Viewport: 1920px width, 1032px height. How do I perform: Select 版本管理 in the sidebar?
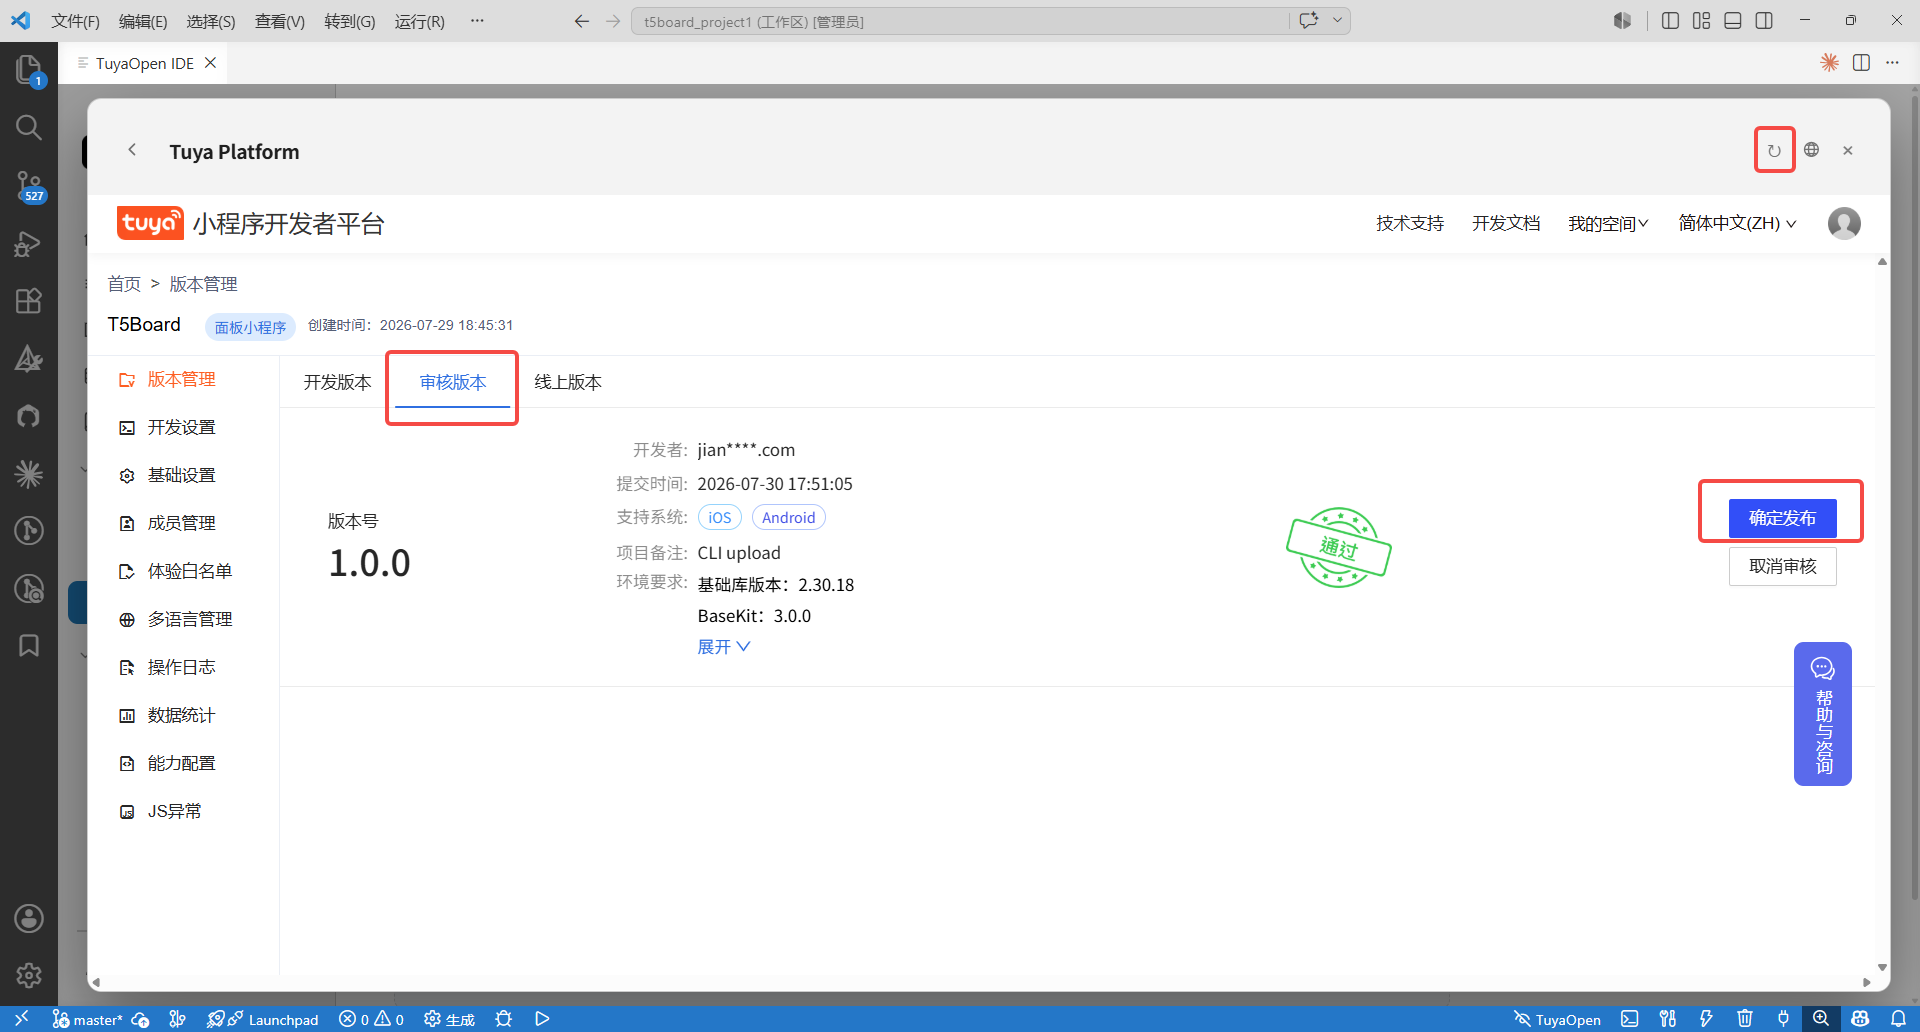168,379
